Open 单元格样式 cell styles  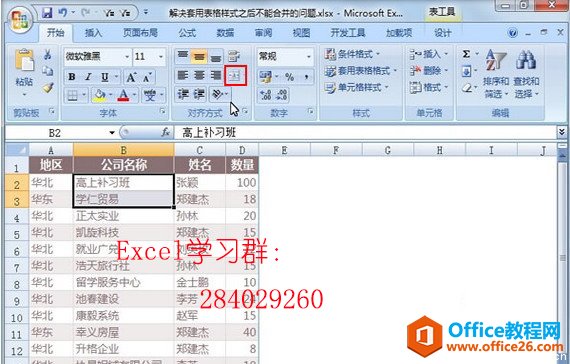pos(356,87)
